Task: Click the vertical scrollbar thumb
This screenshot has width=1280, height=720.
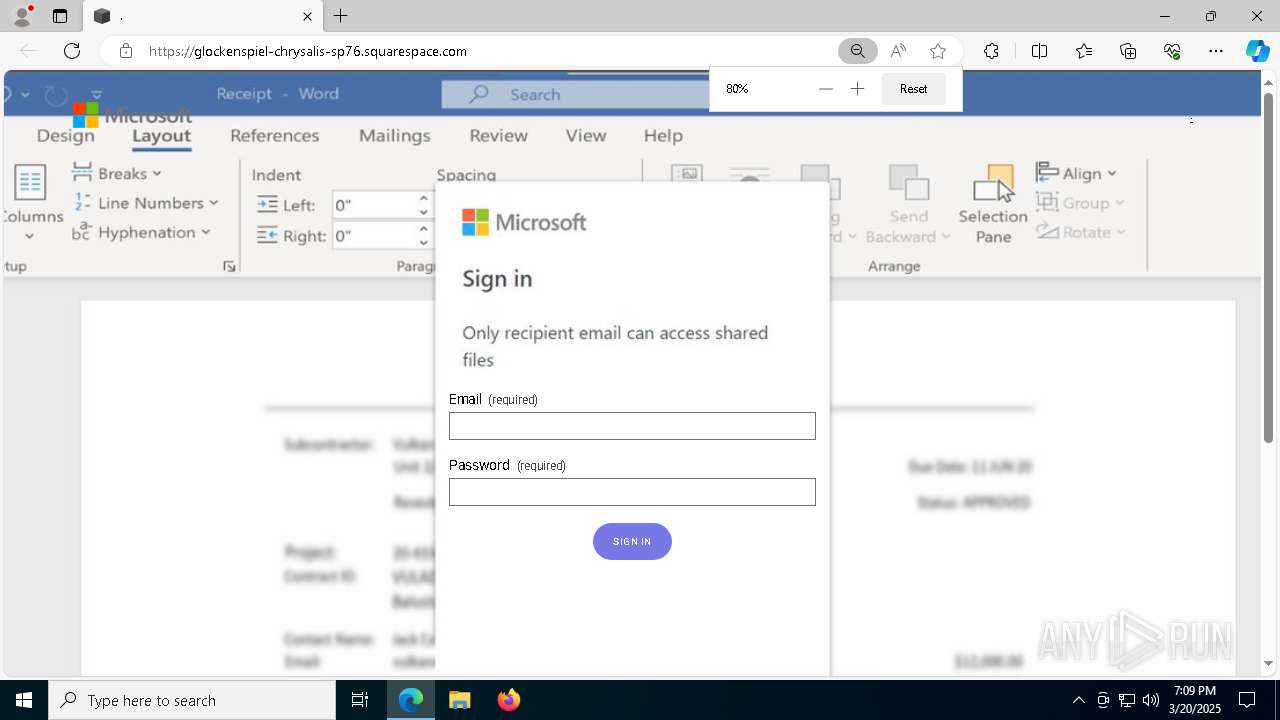Action: coord(1269,267)
